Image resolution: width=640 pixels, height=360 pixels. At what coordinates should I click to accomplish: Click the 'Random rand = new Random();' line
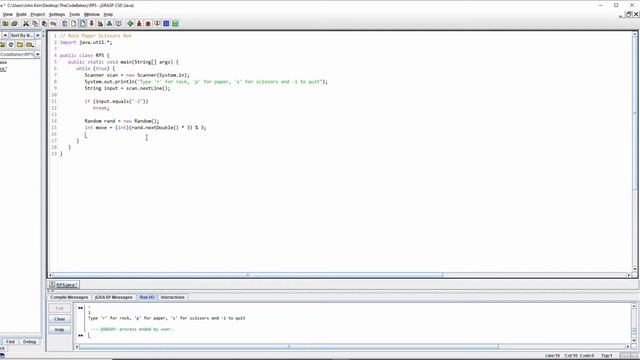(122, 121)
